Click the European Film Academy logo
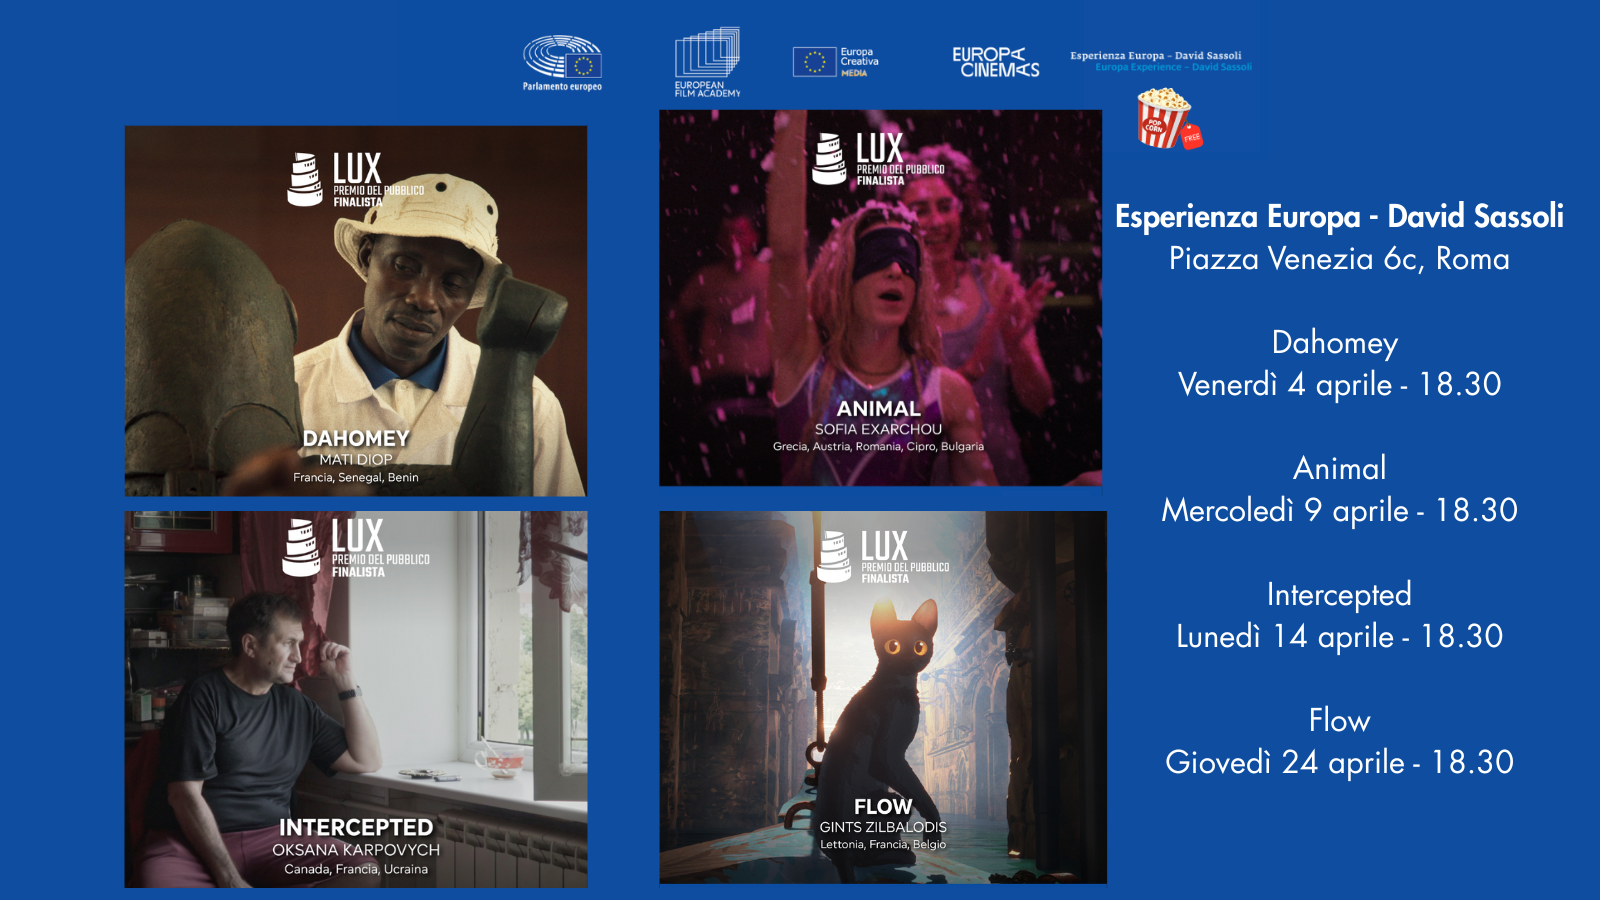Screen dimensions: 1600x900 coord(707,62)
